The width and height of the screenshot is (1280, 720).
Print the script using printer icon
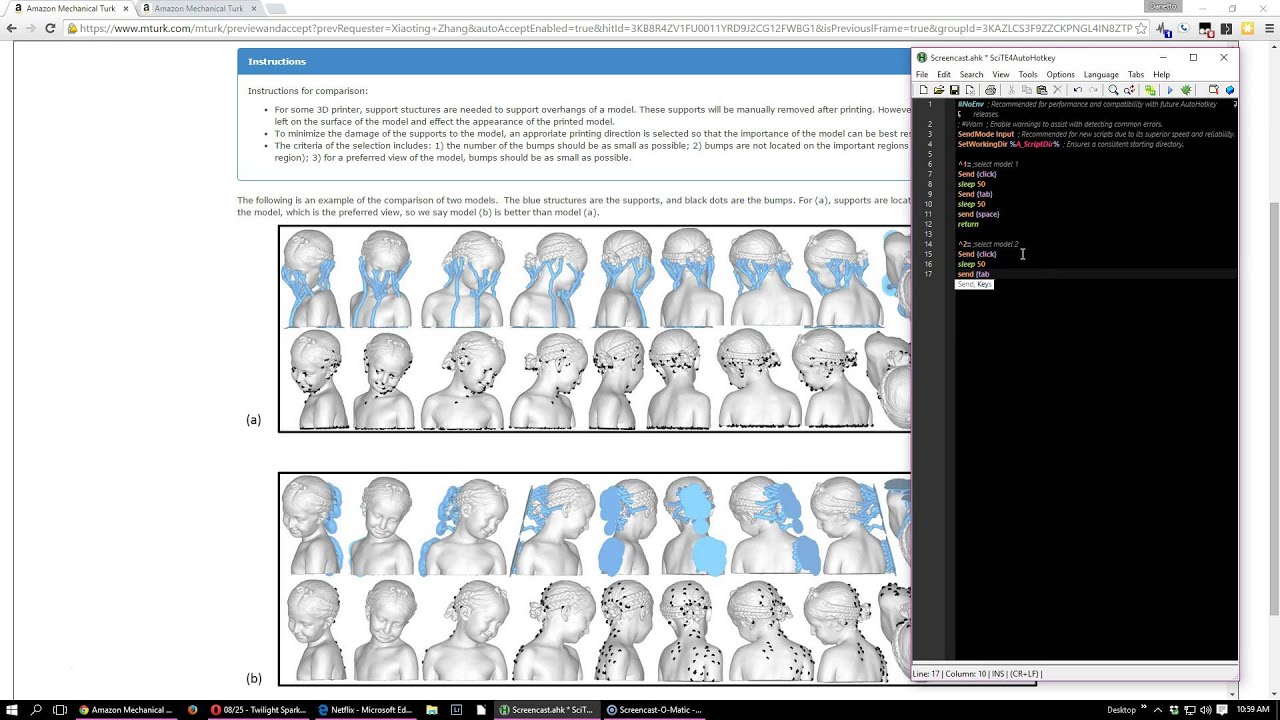[990, 90]
